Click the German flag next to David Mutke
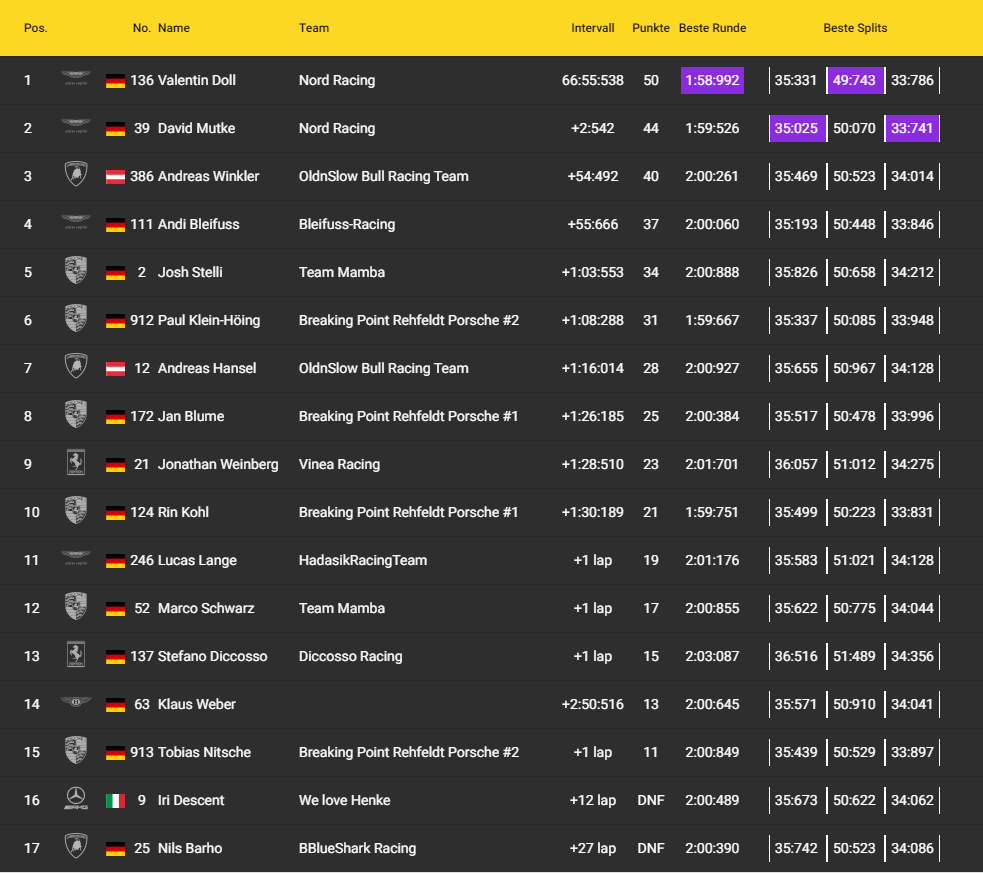The width and height of the screenshot is (983, 873). 115,129
